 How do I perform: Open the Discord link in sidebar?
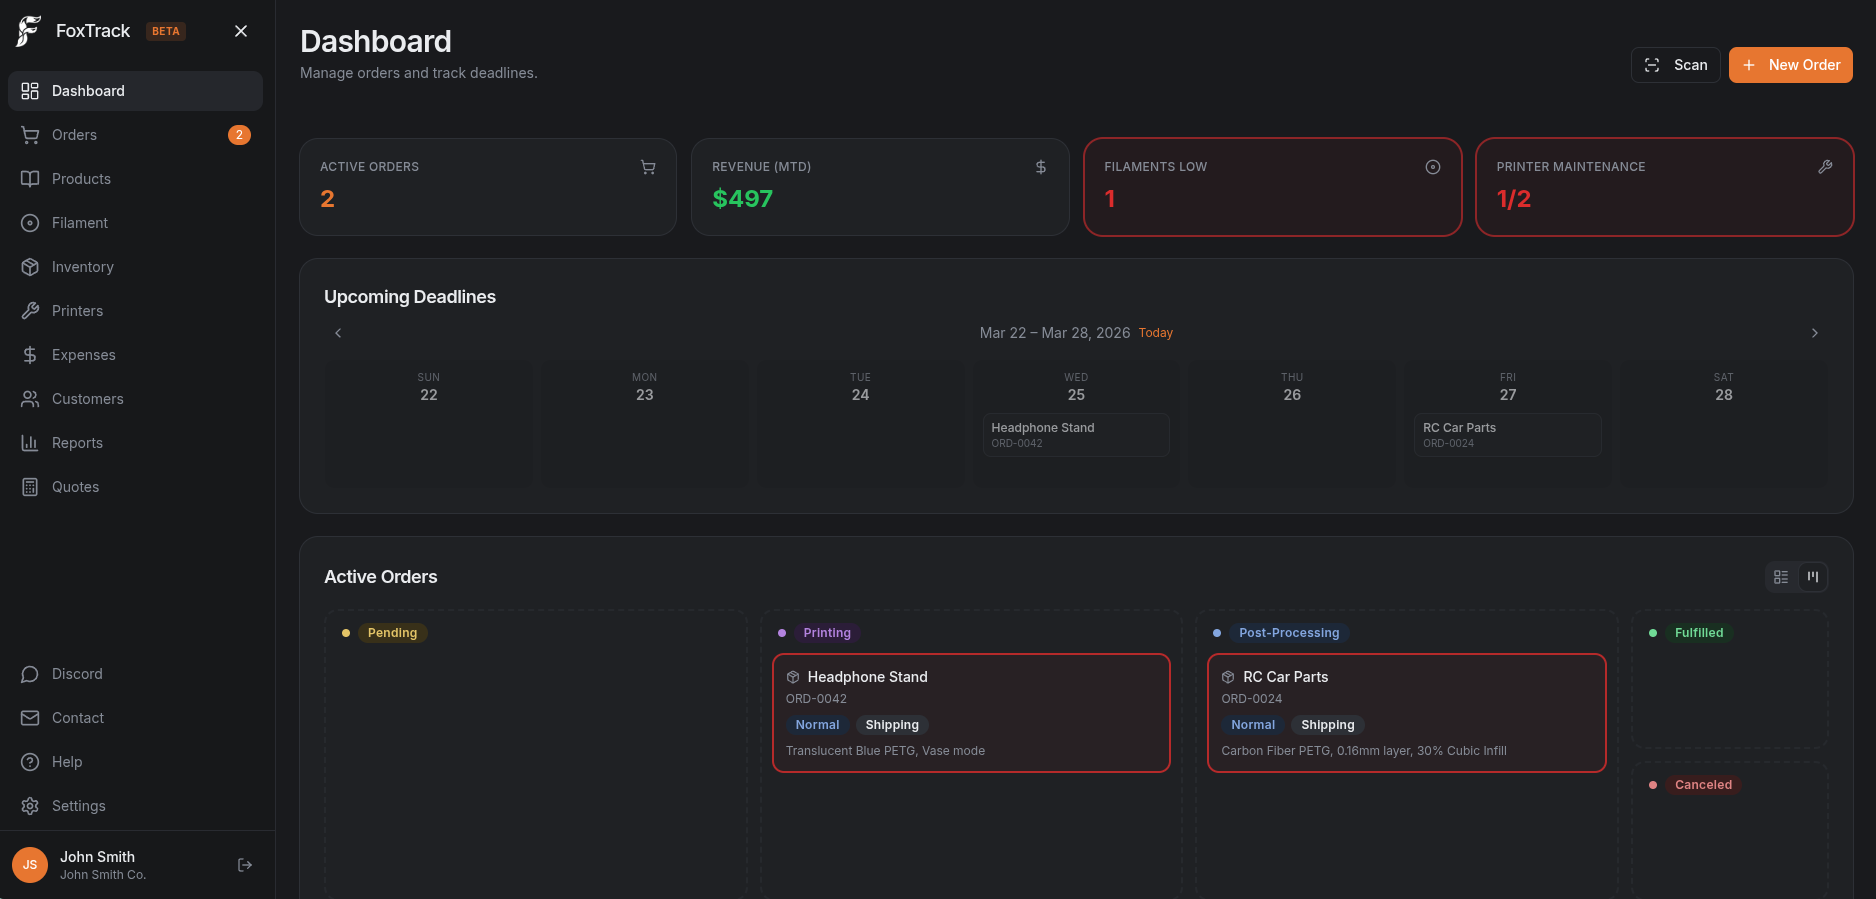[x=77, y=674]
